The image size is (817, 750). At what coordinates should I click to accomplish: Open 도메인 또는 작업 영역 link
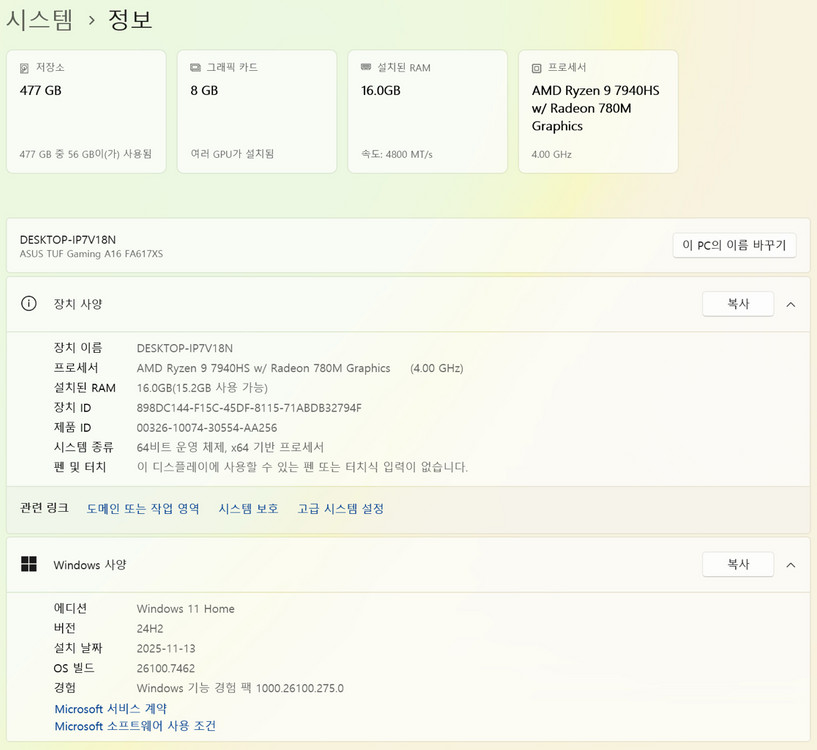pos(143,509)
